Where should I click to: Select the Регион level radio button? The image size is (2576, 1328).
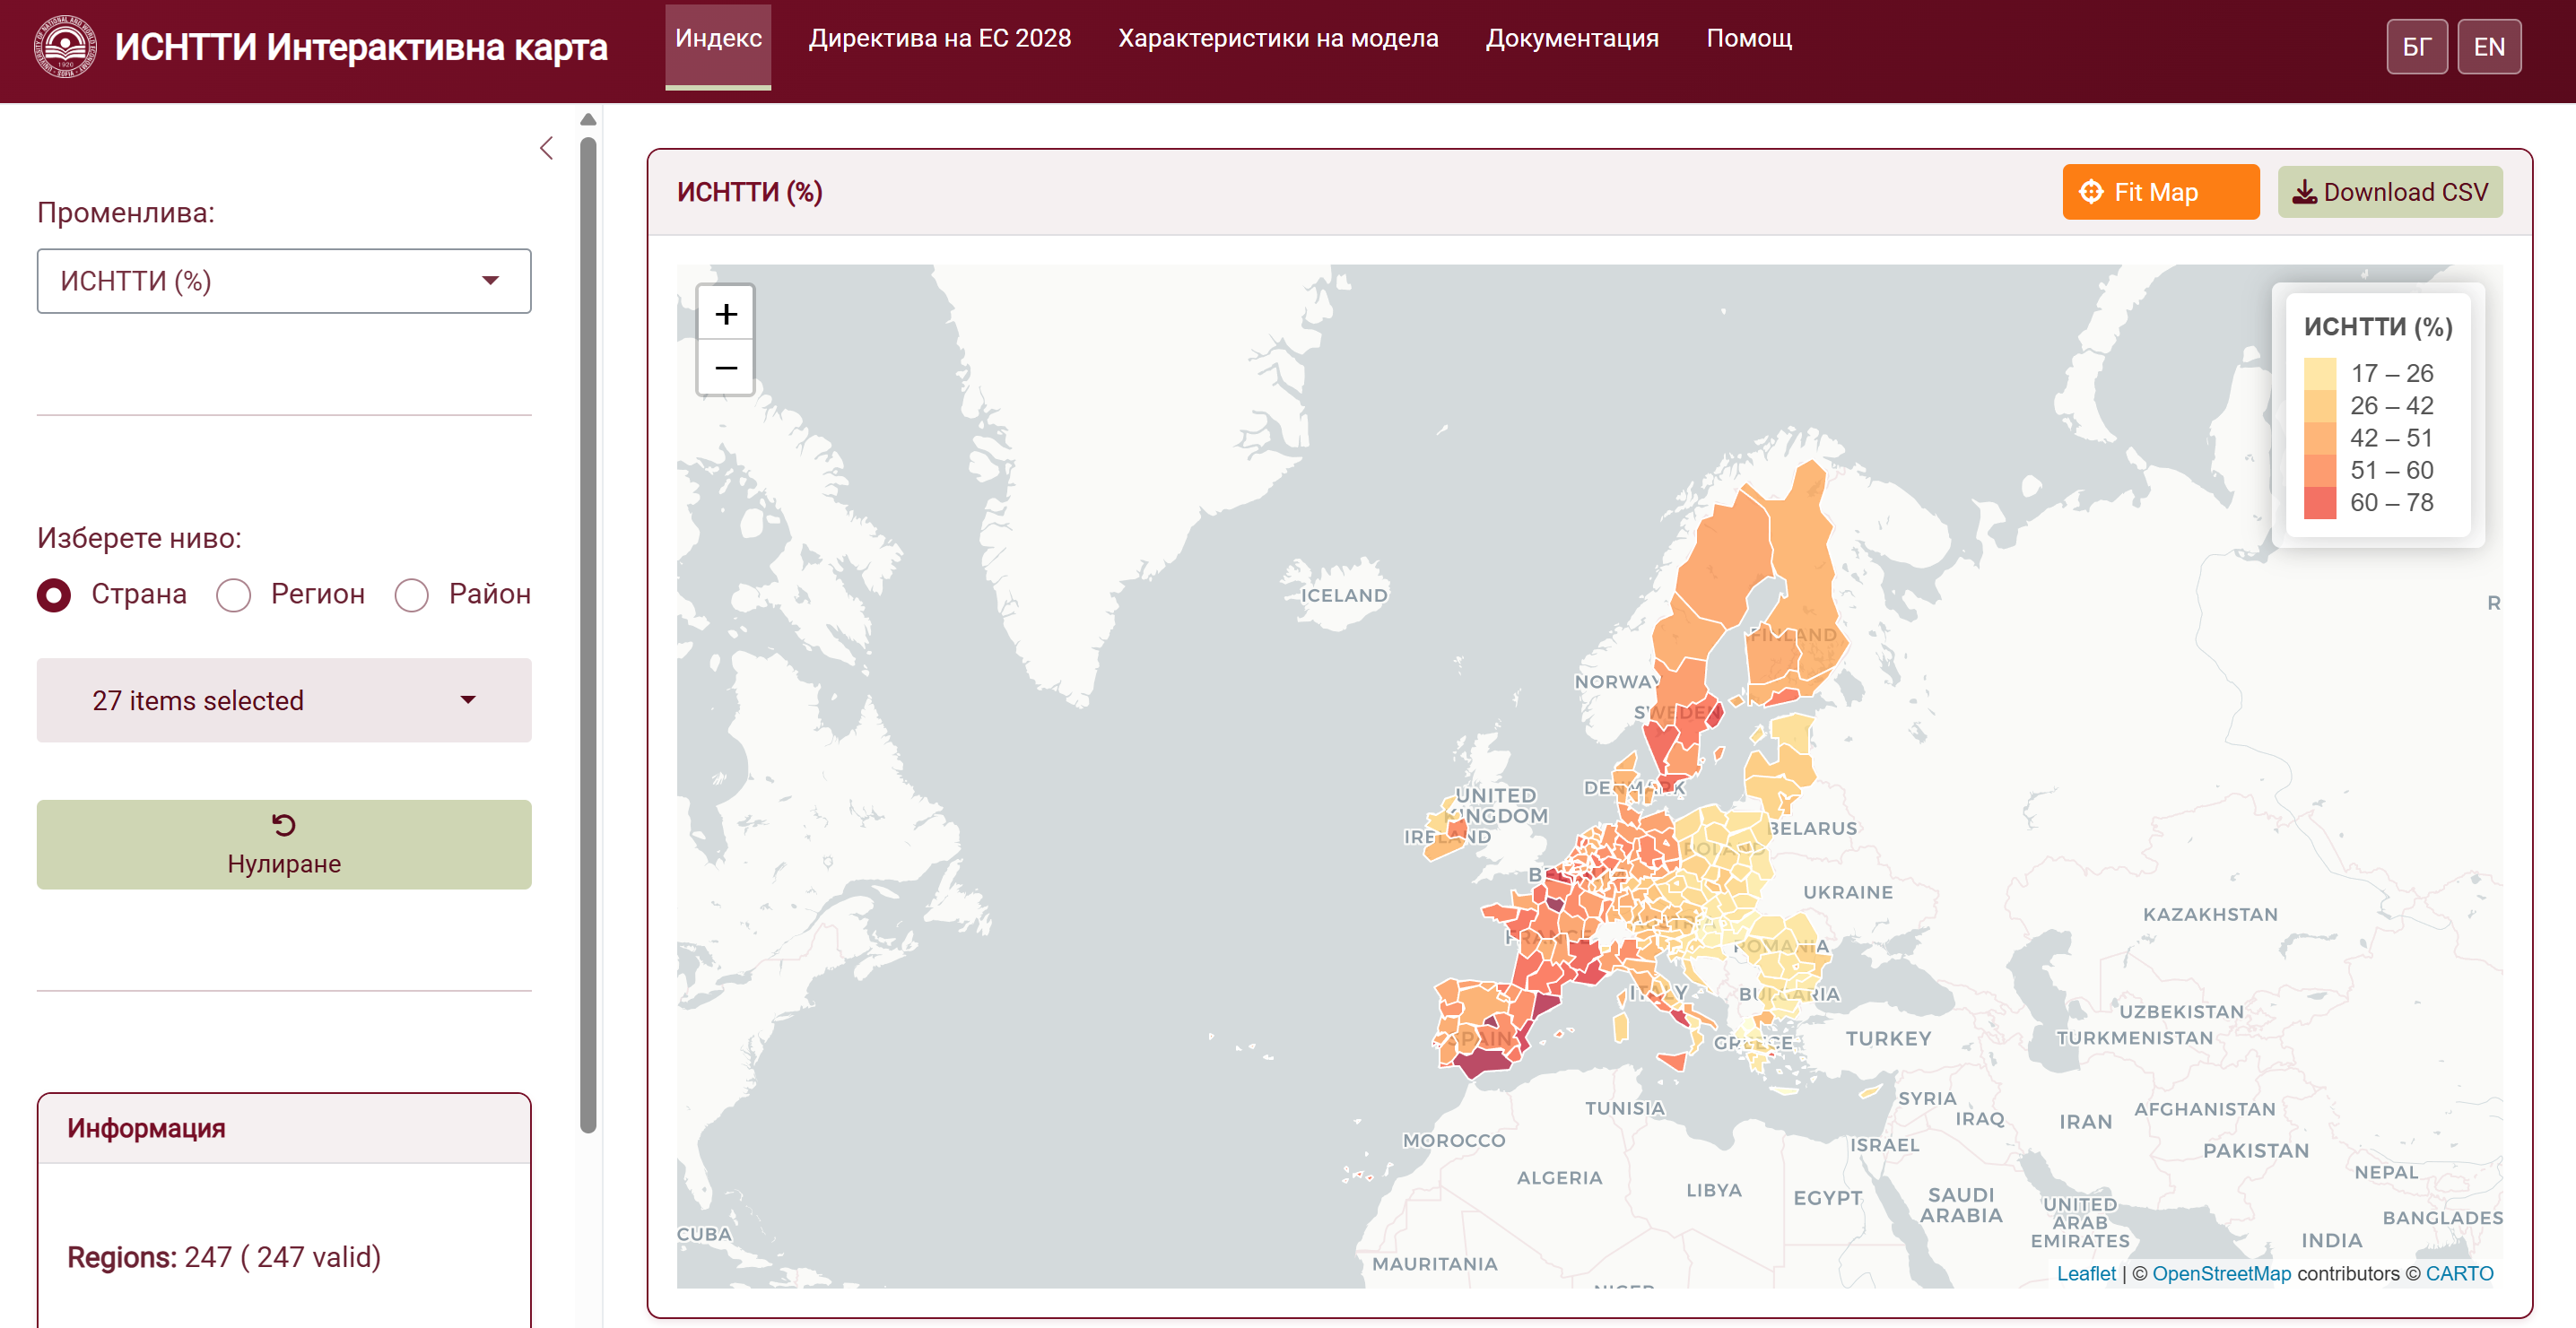(x=234, y=595)
